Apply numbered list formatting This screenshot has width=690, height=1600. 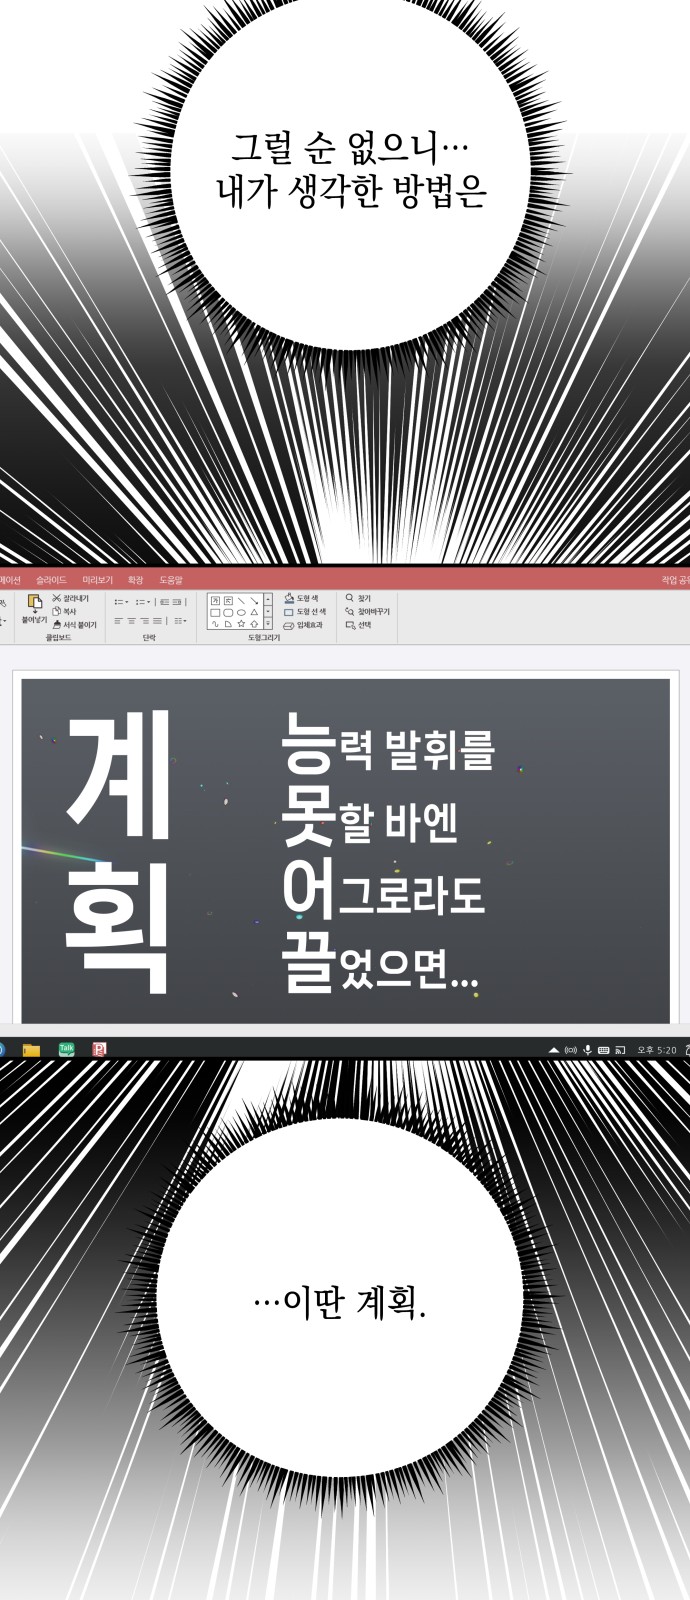click(x=140, y=602)
